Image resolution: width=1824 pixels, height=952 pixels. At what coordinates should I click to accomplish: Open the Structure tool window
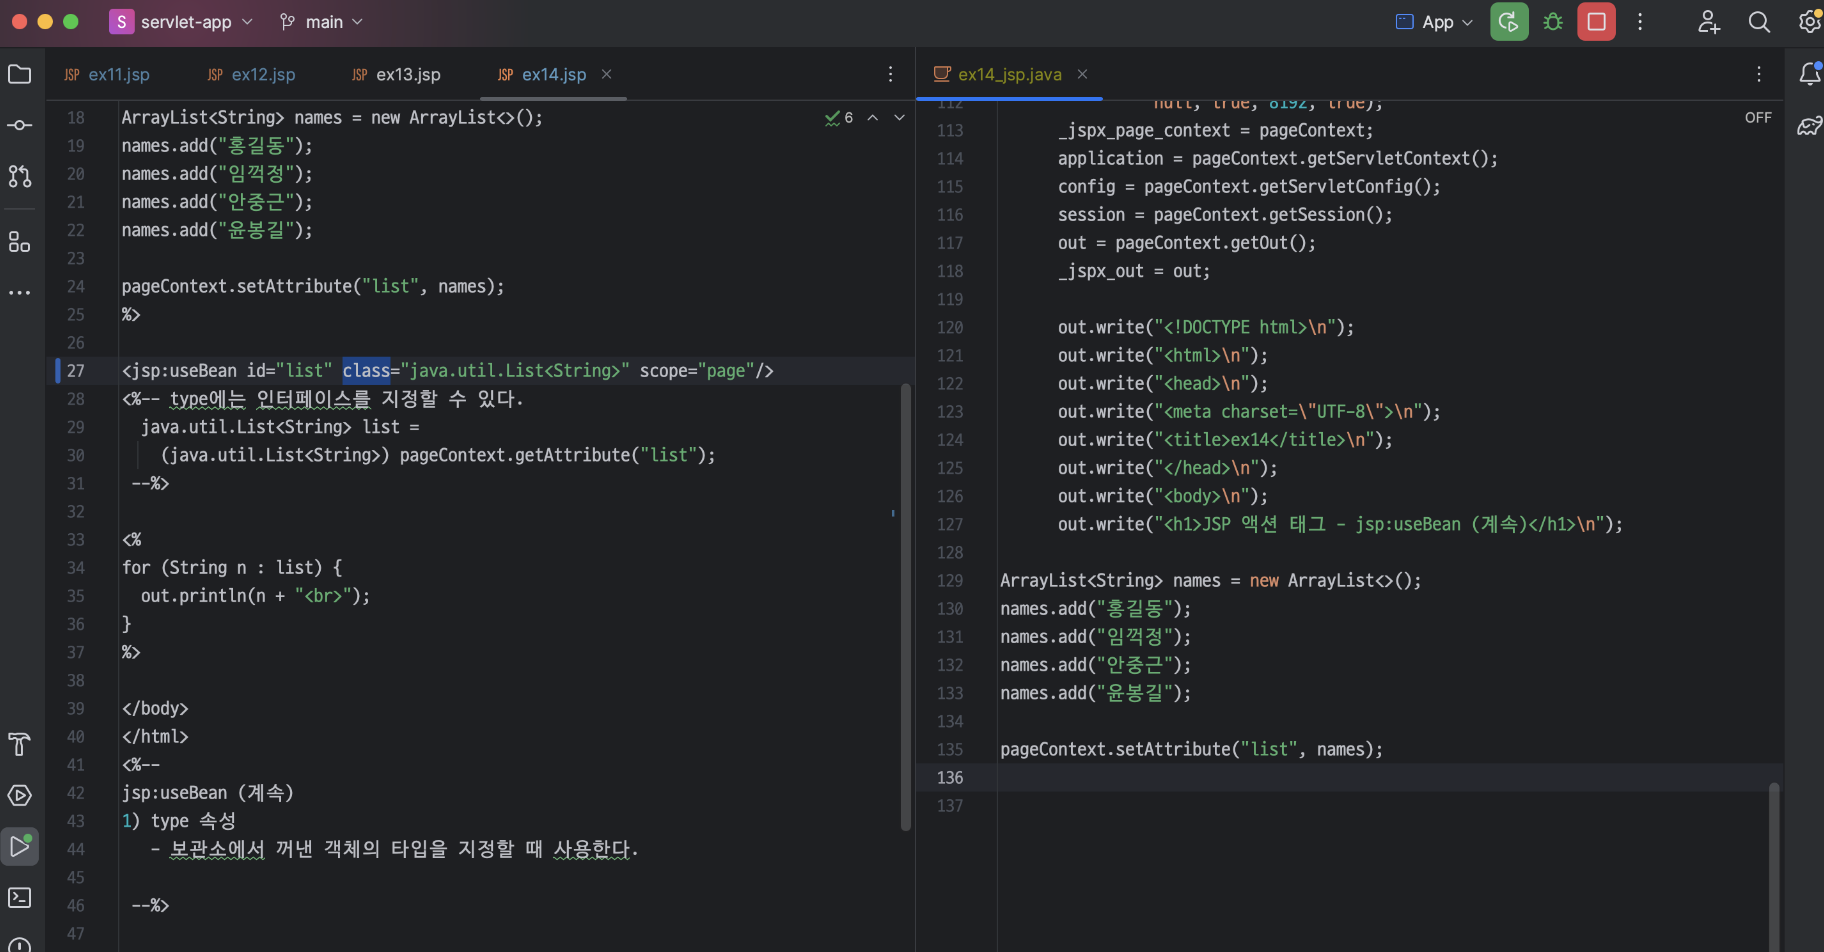20,242
